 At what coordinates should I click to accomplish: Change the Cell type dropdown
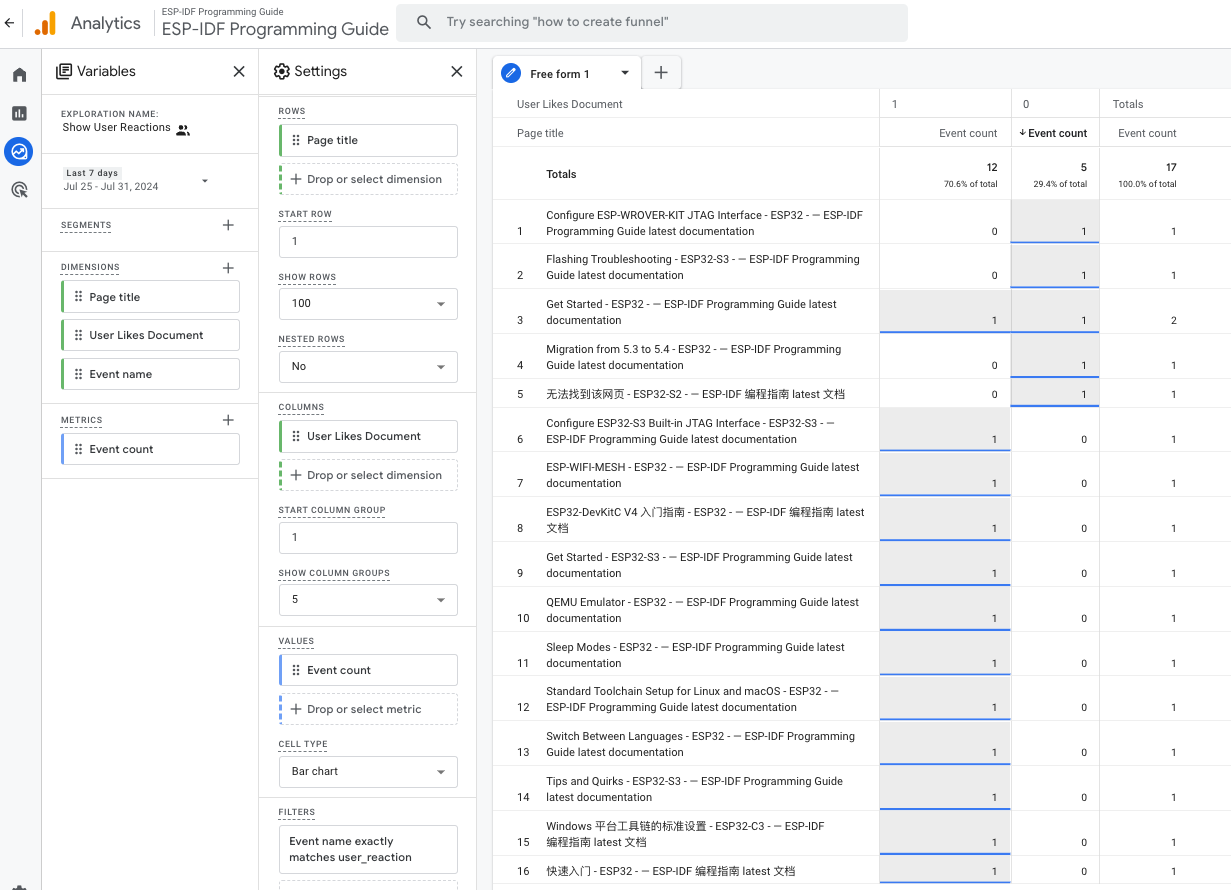368,771
